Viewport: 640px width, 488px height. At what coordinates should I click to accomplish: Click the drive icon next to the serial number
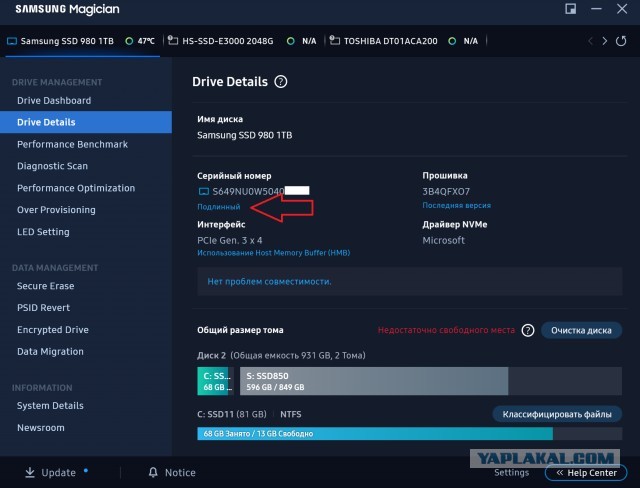click(203, 191)
